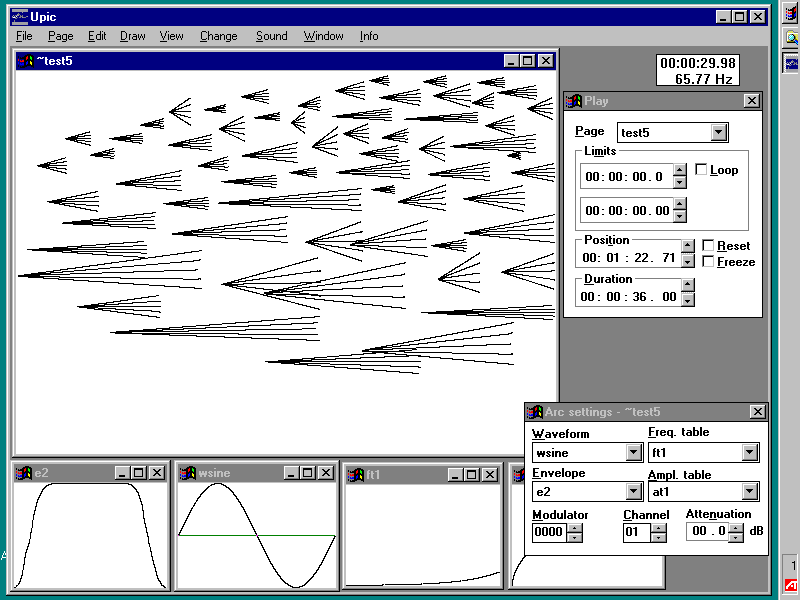Decrease the Modulator value
This screenshot has height=600, width=800.
[x=574, y=537]
